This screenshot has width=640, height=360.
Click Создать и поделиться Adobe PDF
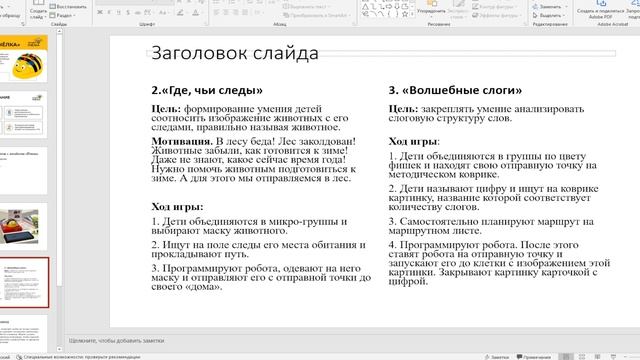(x=600, y=10)
